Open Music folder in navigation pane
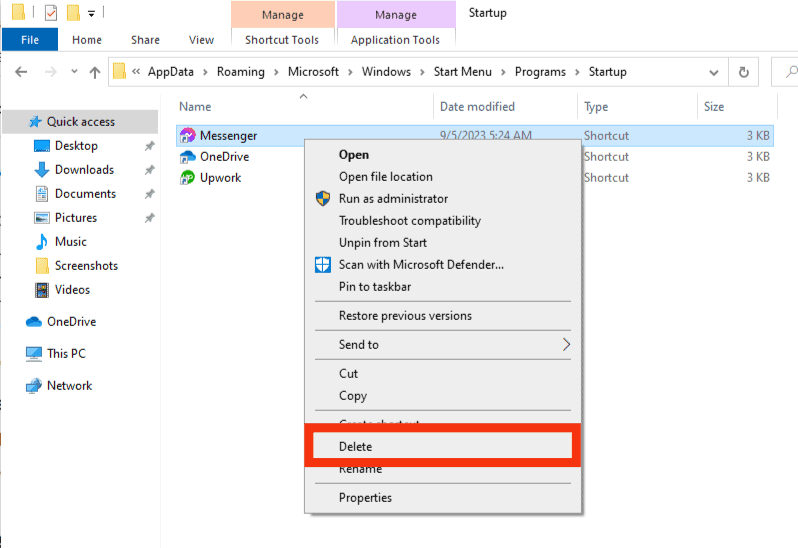Image resolution: width=798 pixels, height=548 pixels. (x=70, y=241)
